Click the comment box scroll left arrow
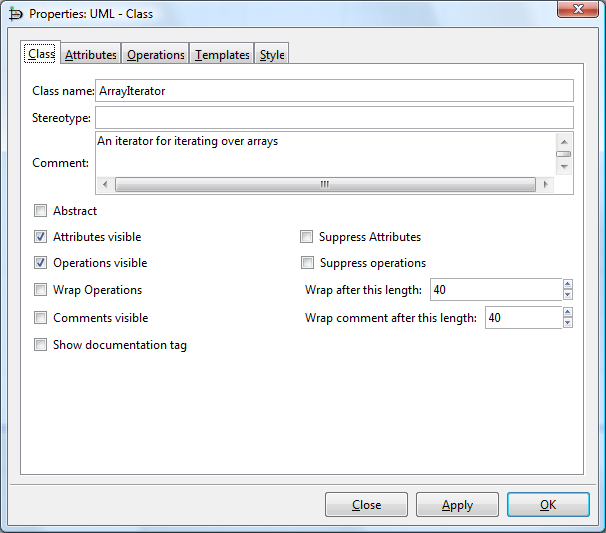606x533 pixels. [x=105, y=184]
